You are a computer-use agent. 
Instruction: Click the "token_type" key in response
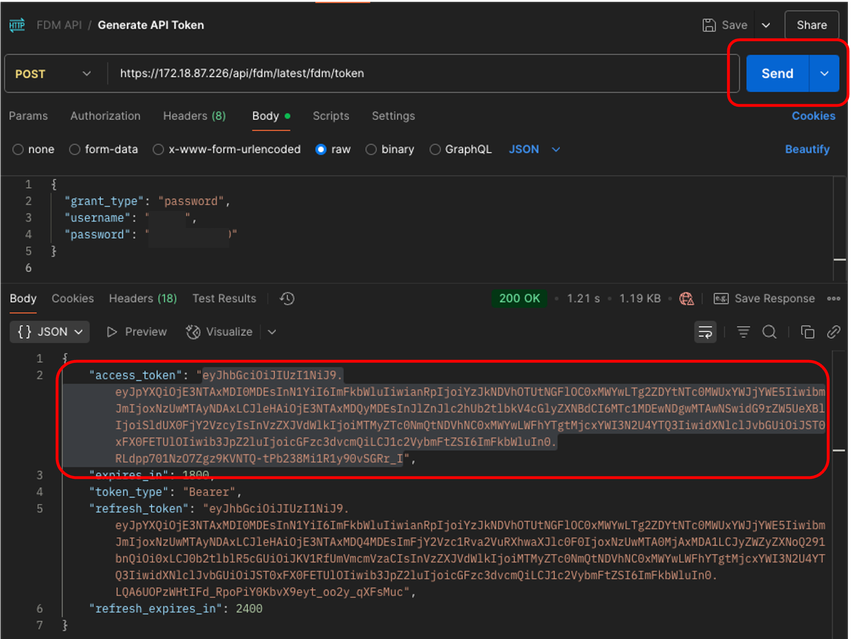(x=129, y=492)
